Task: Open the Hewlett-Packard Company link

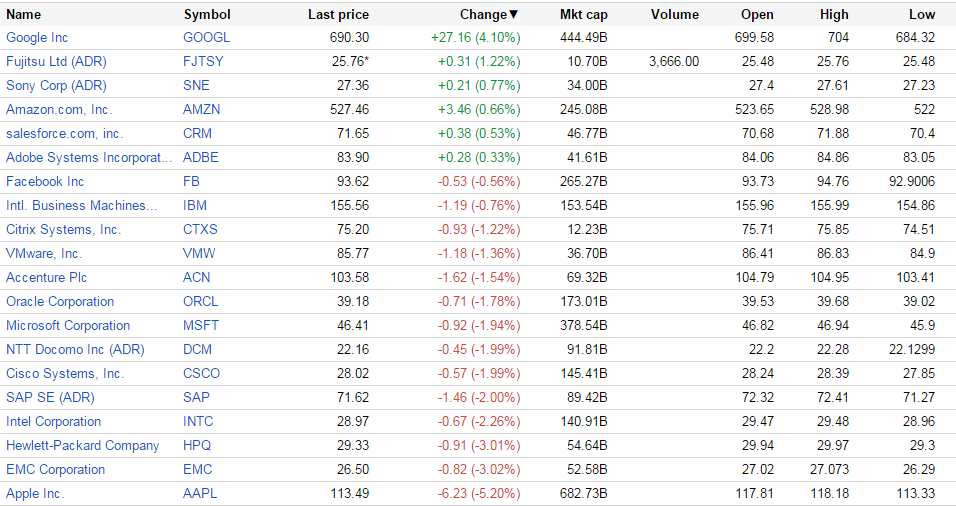Action: click(82, 445)
